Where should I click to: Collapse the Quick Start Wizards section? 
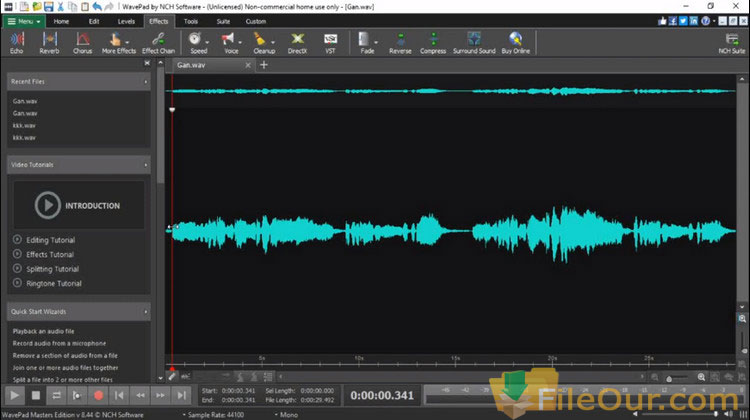[146, 311]
